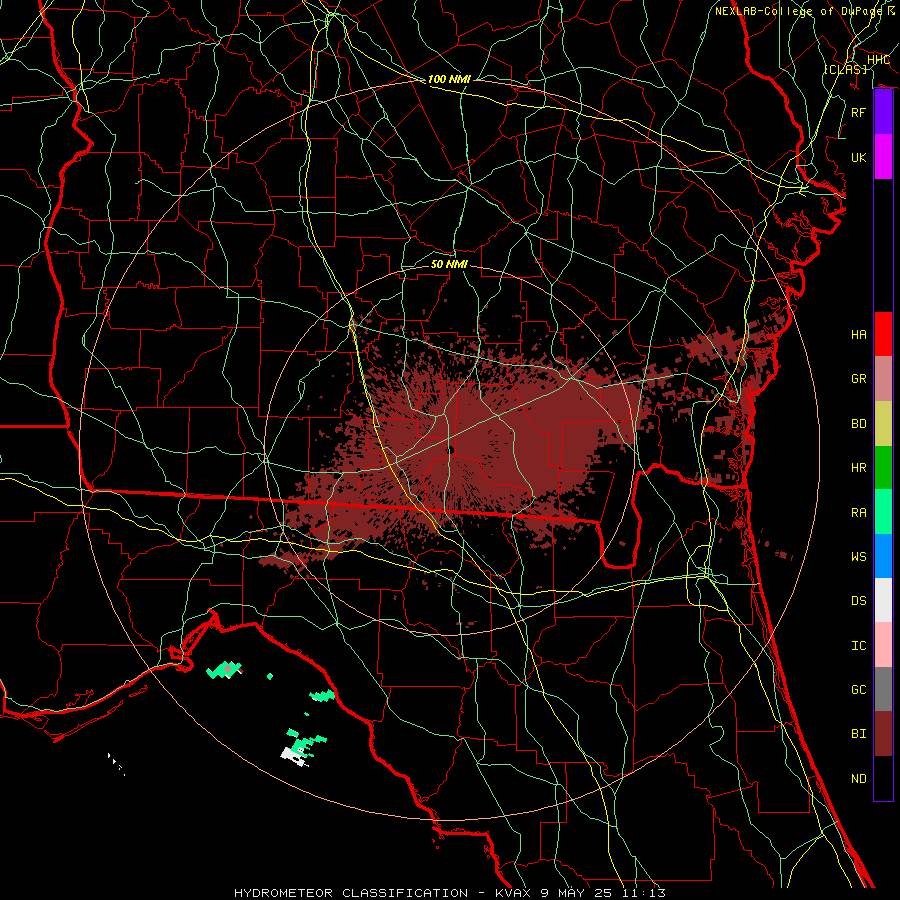The image size is (900, 900).
Task: Click the BD legend label
Action: coord(858,424)
